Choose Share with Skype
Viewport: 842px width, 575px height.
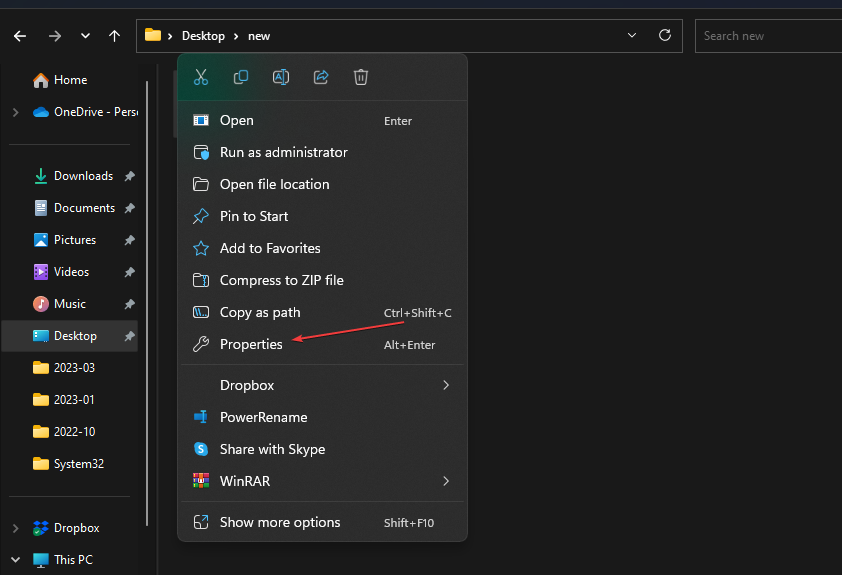322,449
